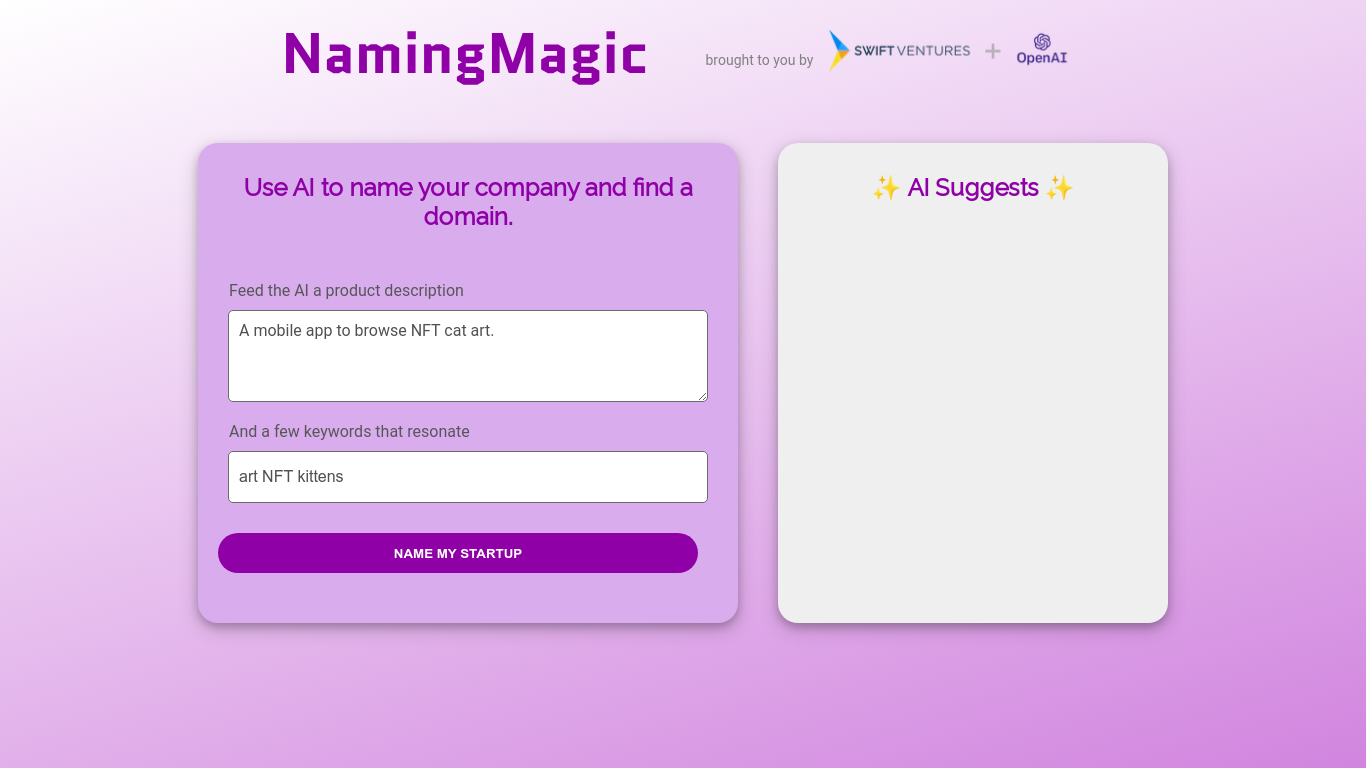Select the Swift Ventures lightning bolt logo
The height and width of the screenshot is (768, 1366).
point(836,50)
